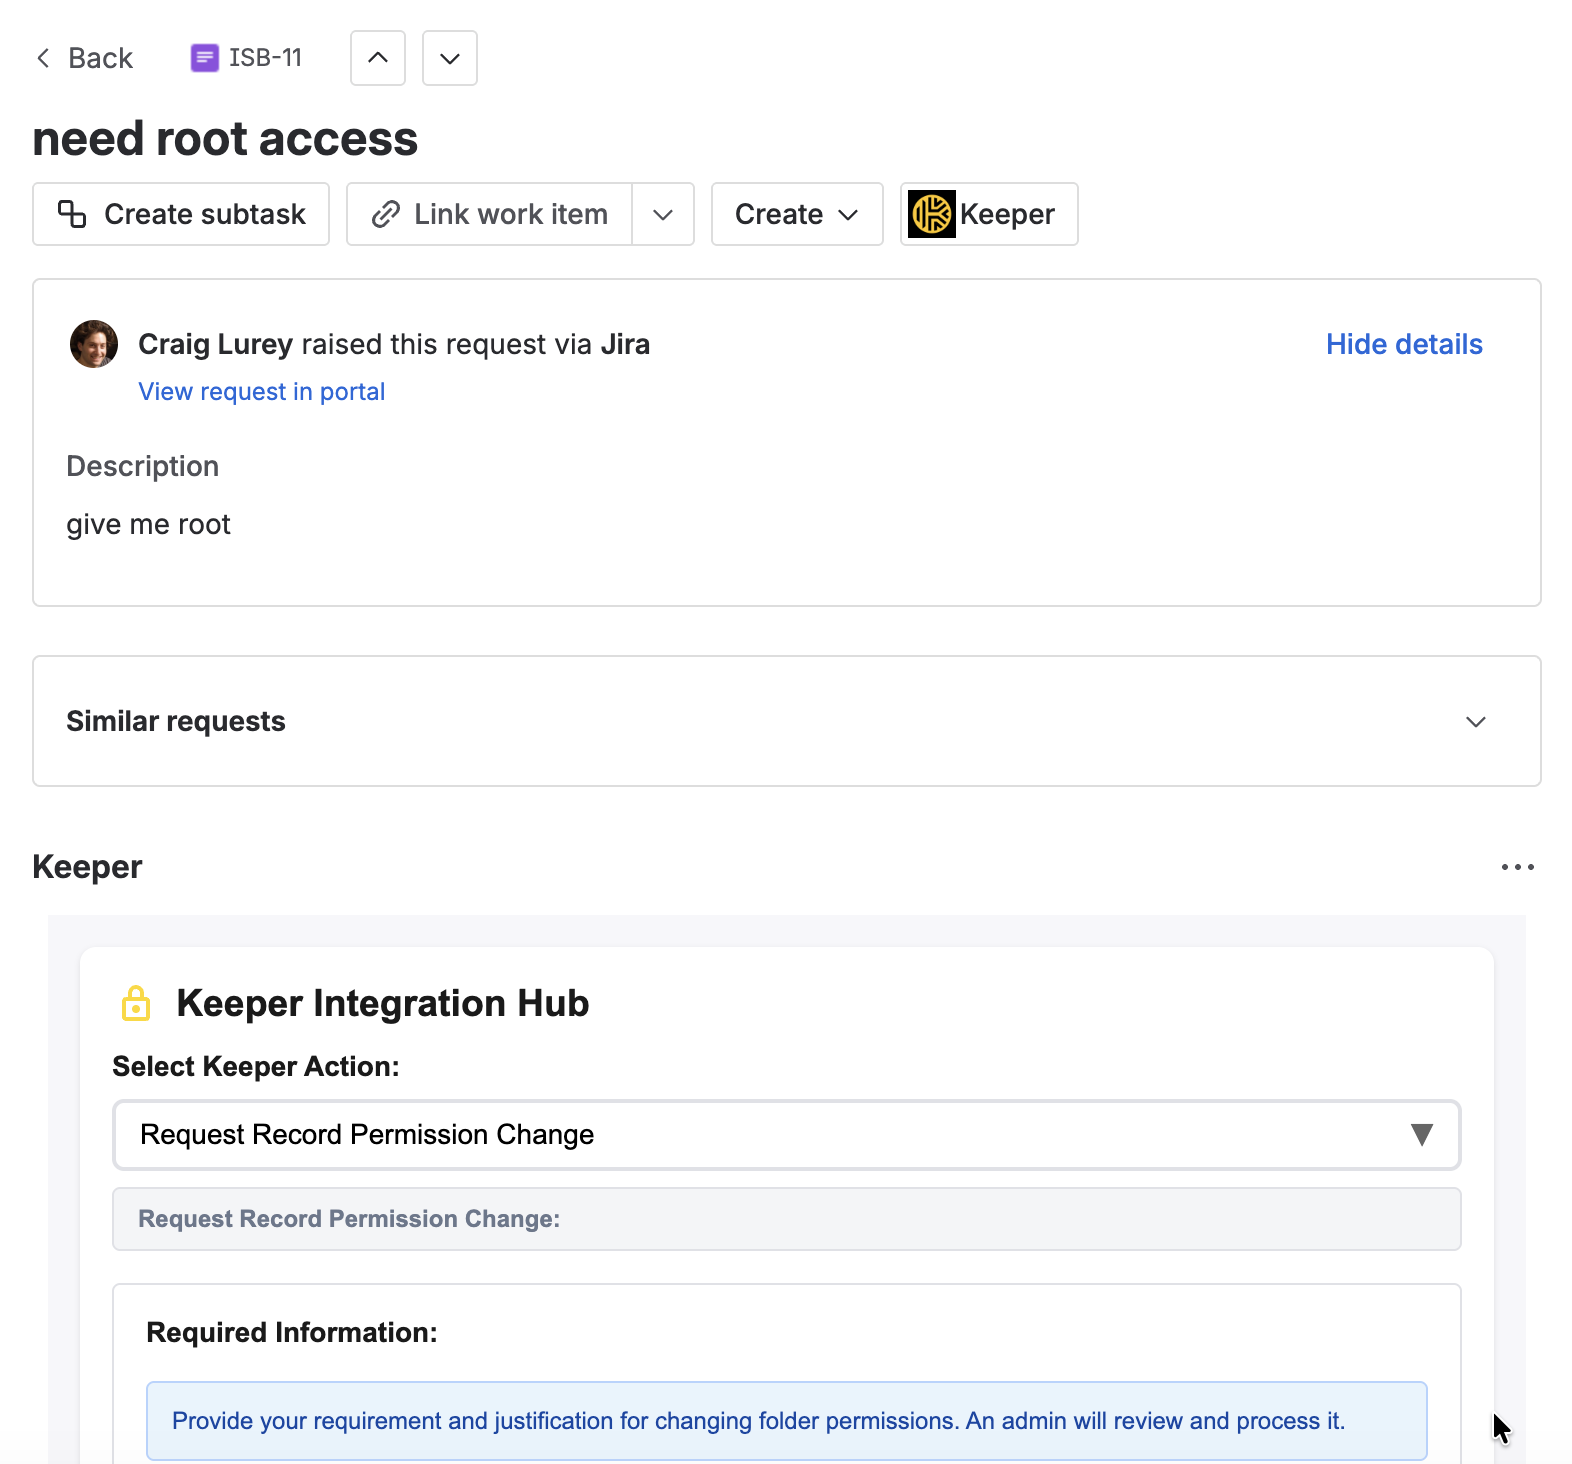Viewport: 1572px width, 1464px height.
Task: Click the yellow lock icon in Keeper Hub
Action: (136, 1003)
